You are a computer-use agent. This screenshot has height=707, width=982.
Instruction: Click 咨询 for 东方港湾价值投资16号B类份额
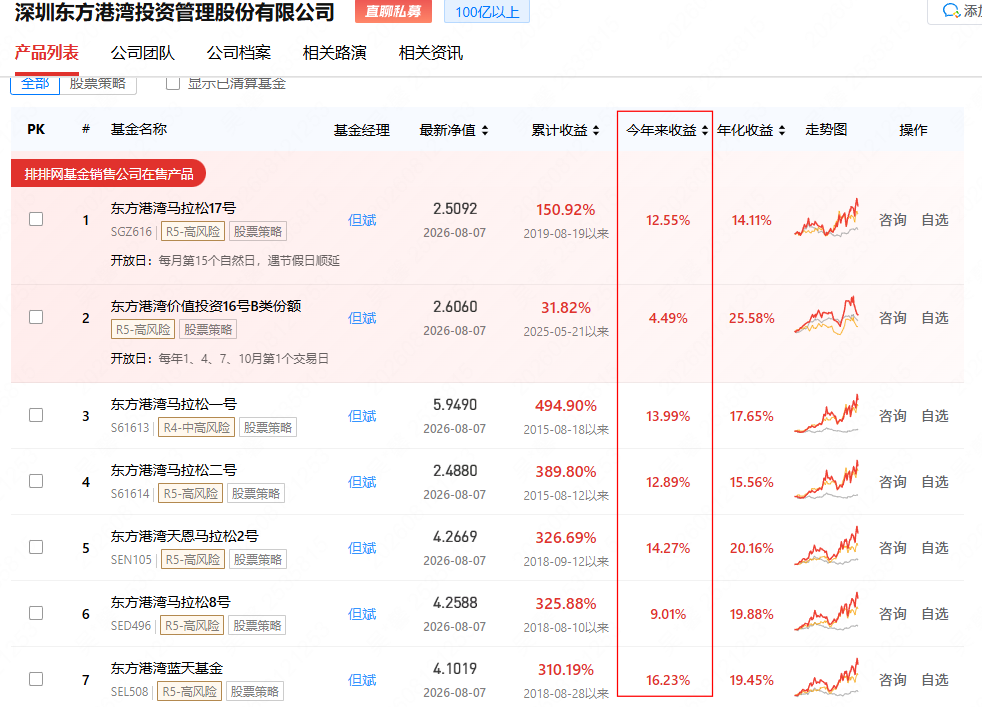[x=892, y=318]
